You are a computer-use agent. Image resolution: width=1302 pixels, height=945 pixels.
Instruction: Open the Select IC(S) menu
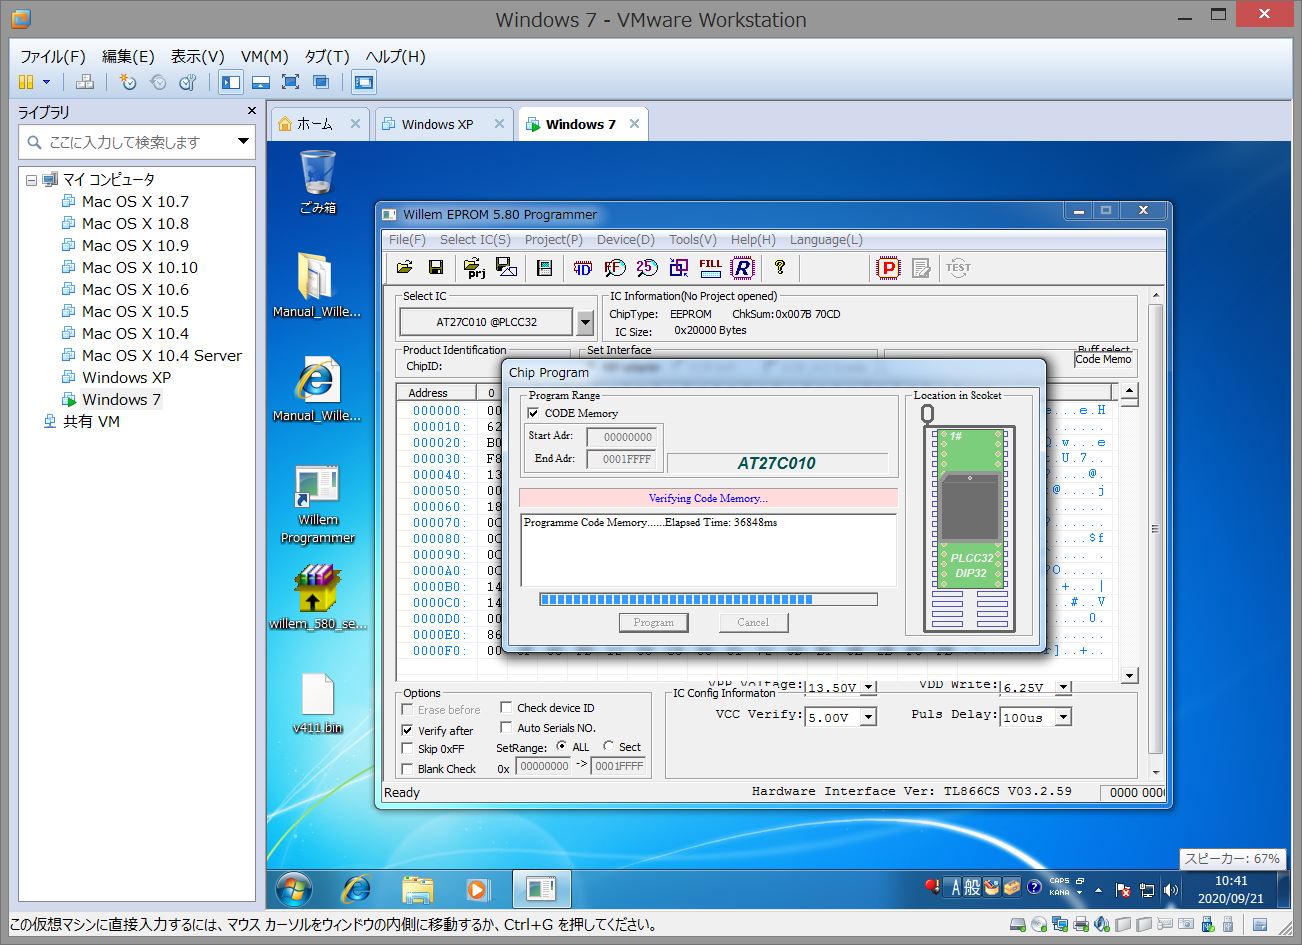pyautogui.click(x=475, y=239)
